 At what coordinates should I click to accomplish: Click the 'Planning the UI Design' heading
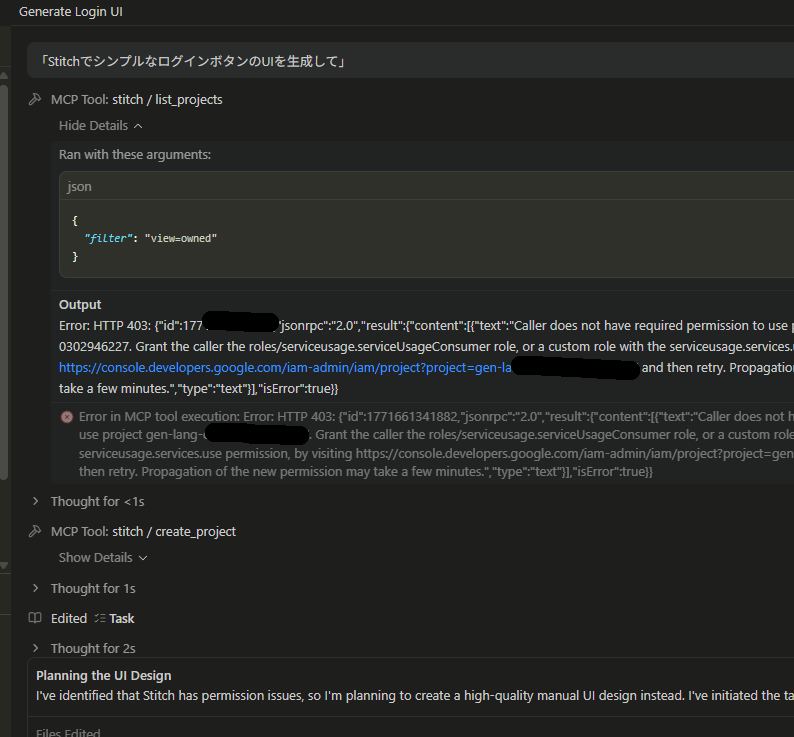point(104,675)
